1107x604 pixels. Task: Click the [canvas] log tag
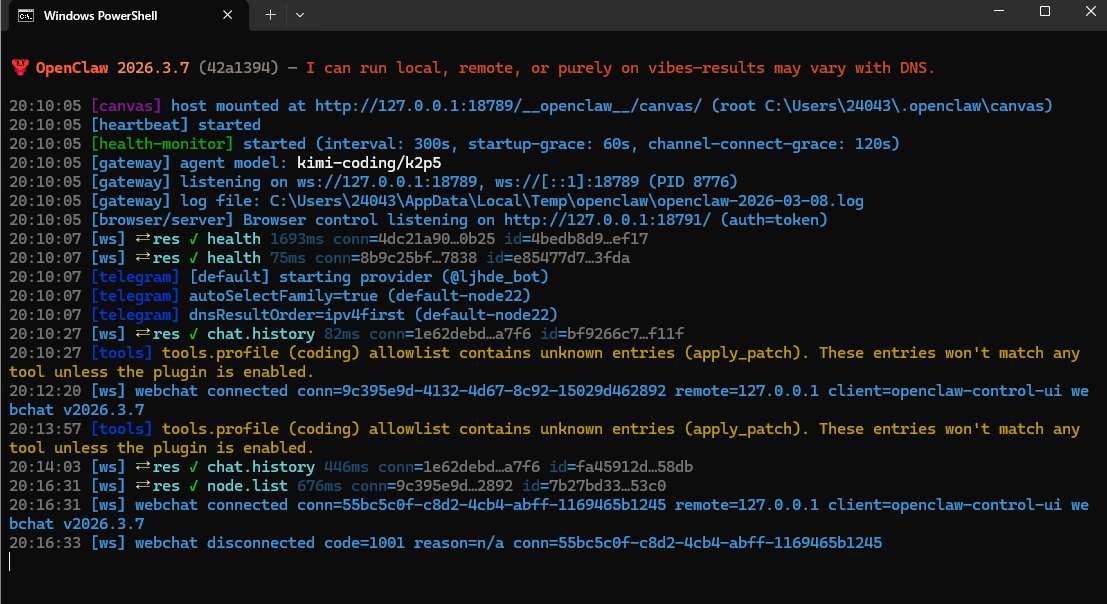tap(126, 106)
